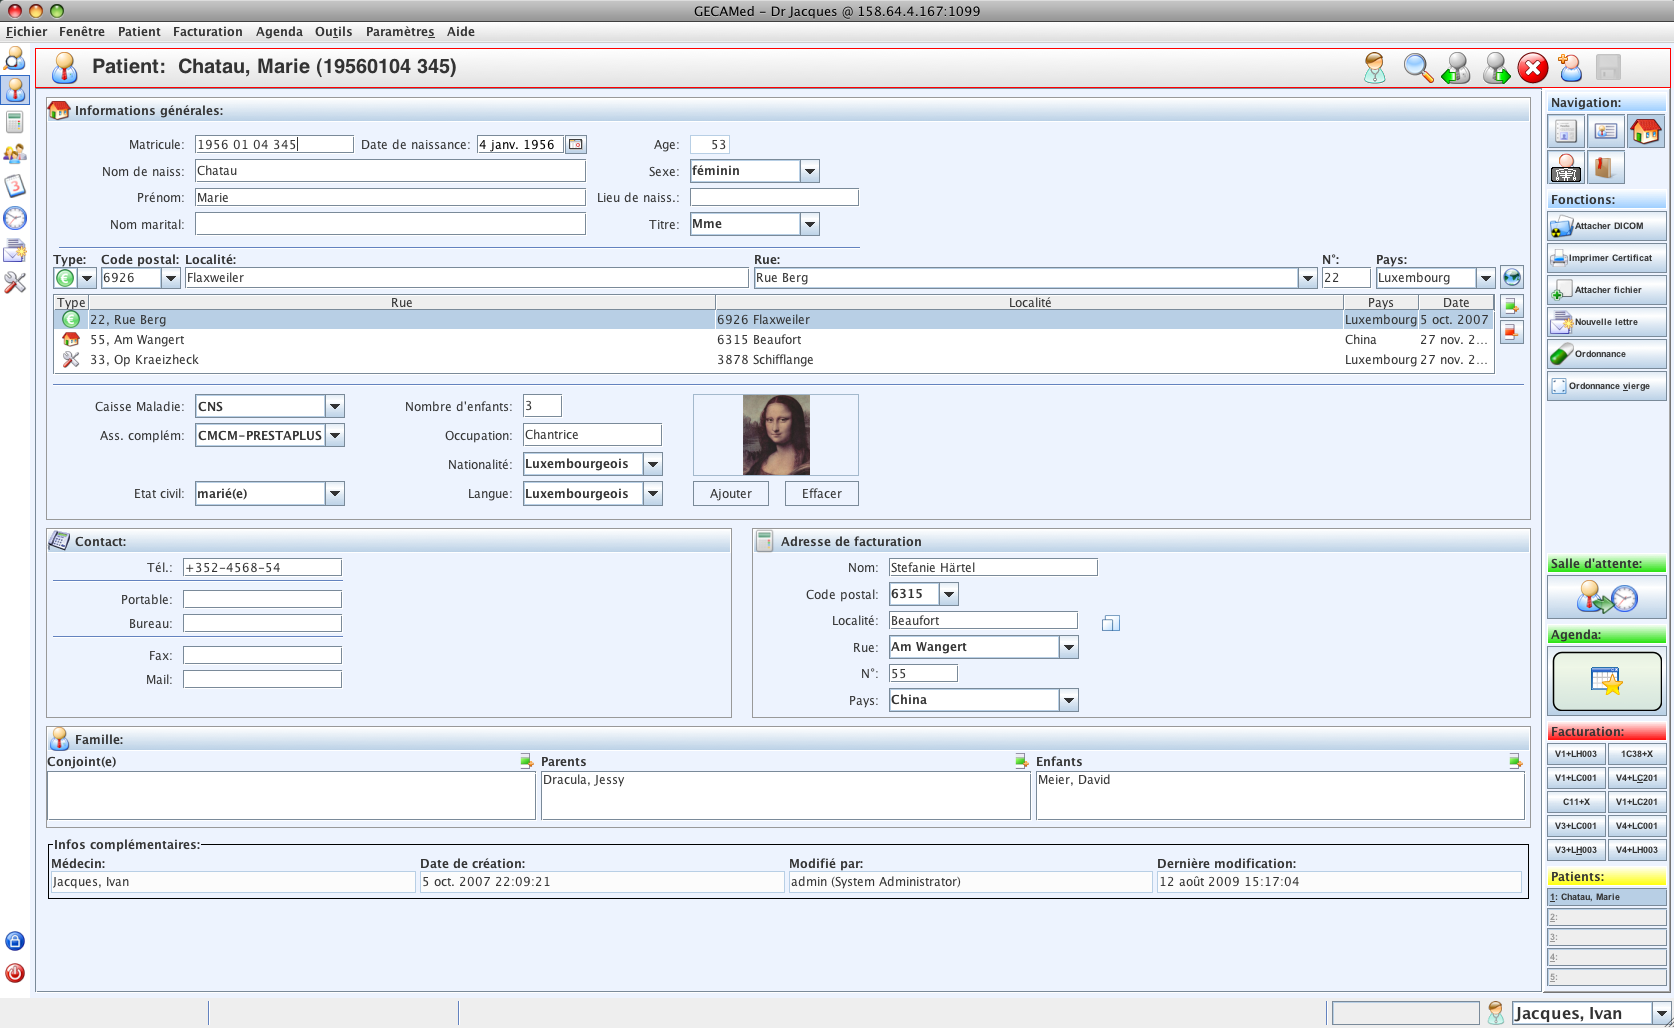This screenshot has width=1674, height=1028.
Task: Click the Effacer photo button
Action: 821,494
